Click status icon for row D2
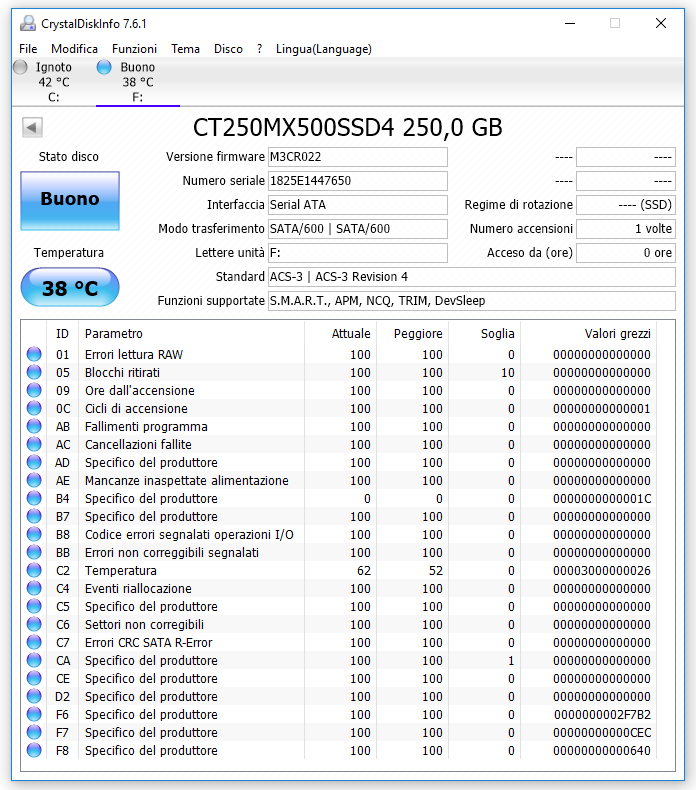 pyautogui.click(x=34, y=696)
